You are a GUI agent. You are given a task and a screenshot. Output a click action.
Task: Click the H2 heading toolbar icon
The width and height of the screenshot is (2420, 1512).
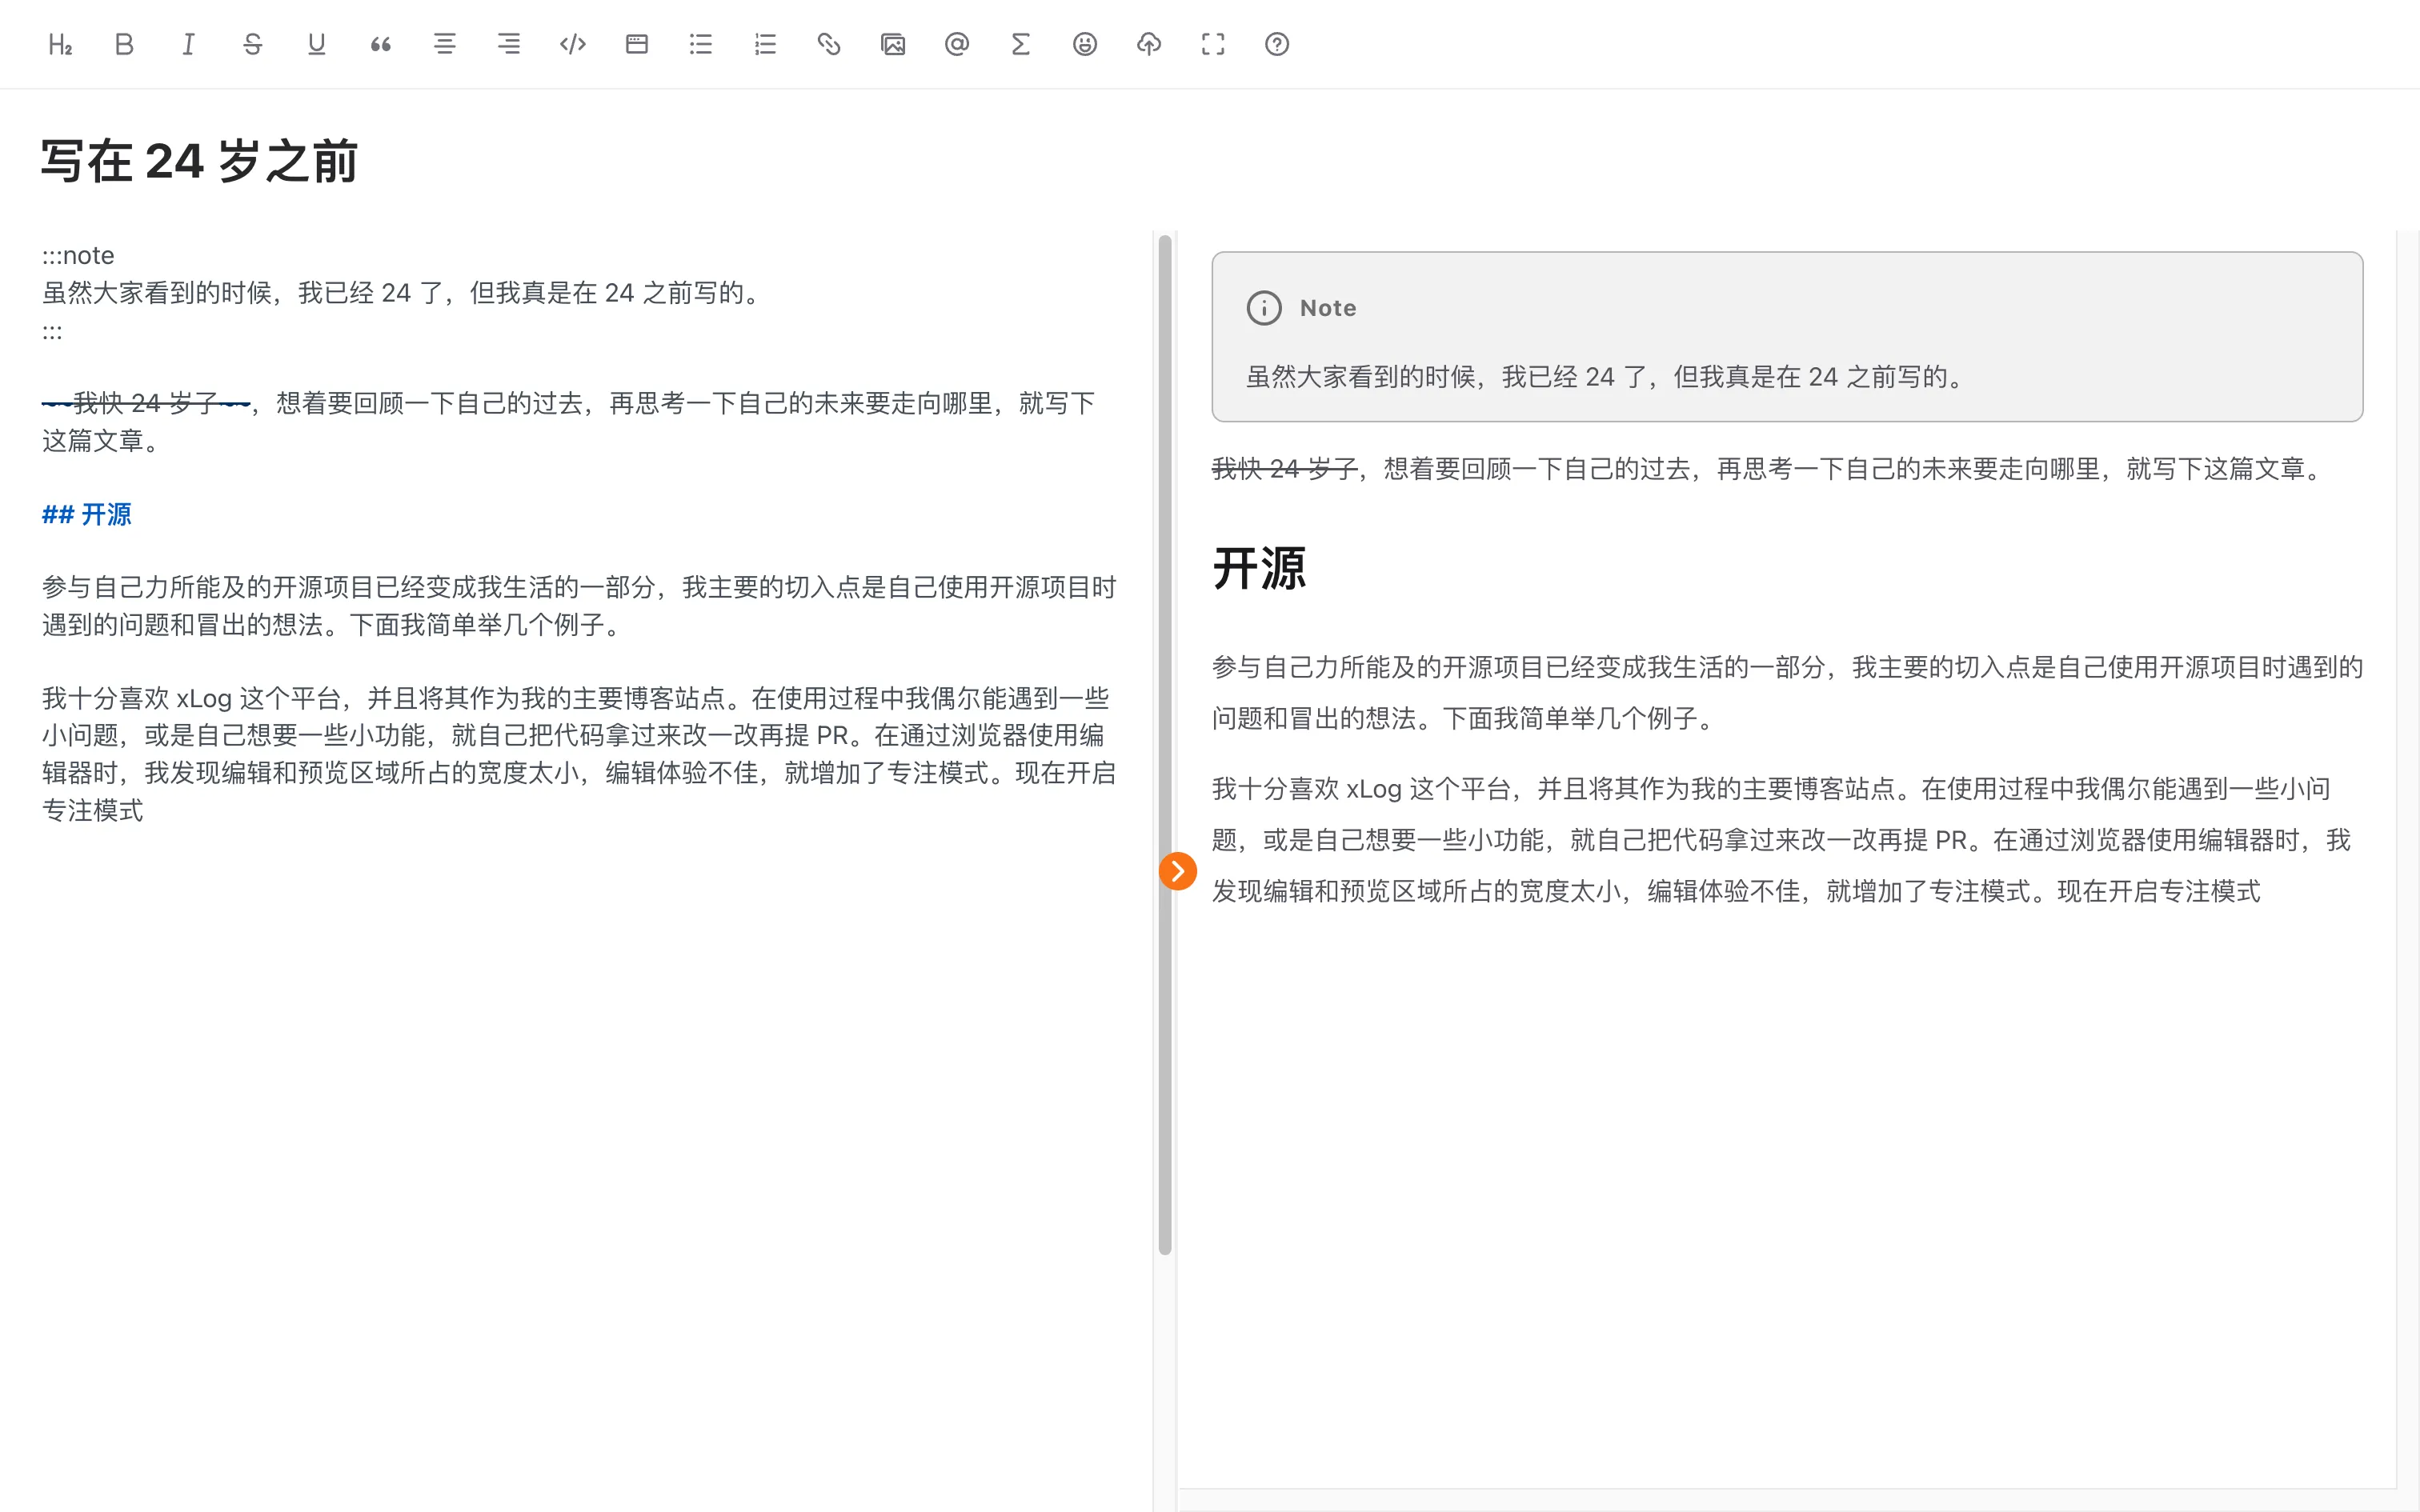[60, 44]
